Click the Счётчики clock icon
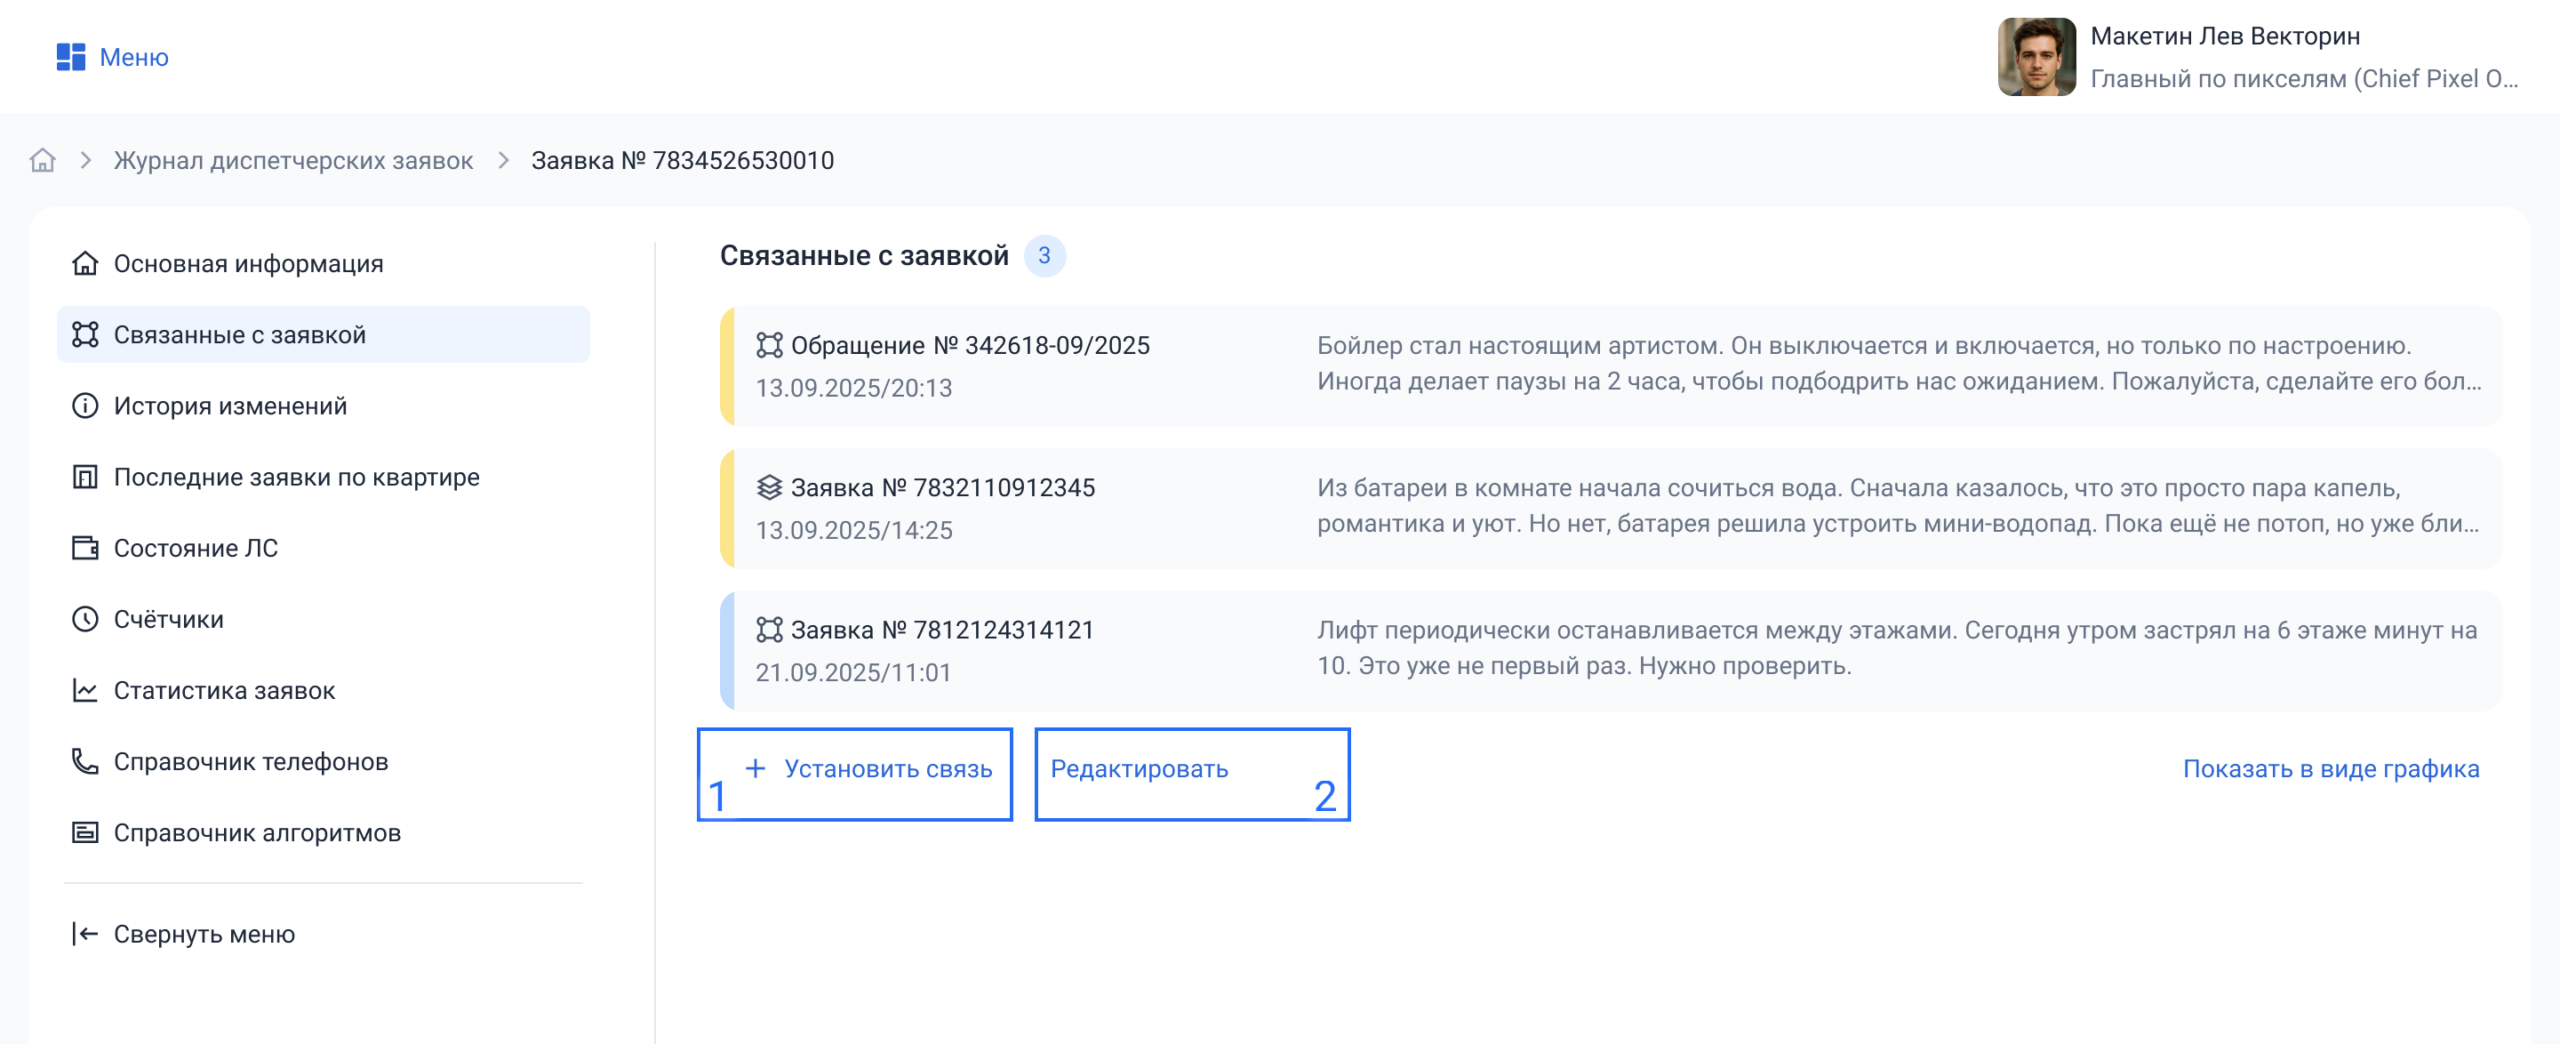The width and height of the screenshot is (2560, 1044). tap(85, 619)
